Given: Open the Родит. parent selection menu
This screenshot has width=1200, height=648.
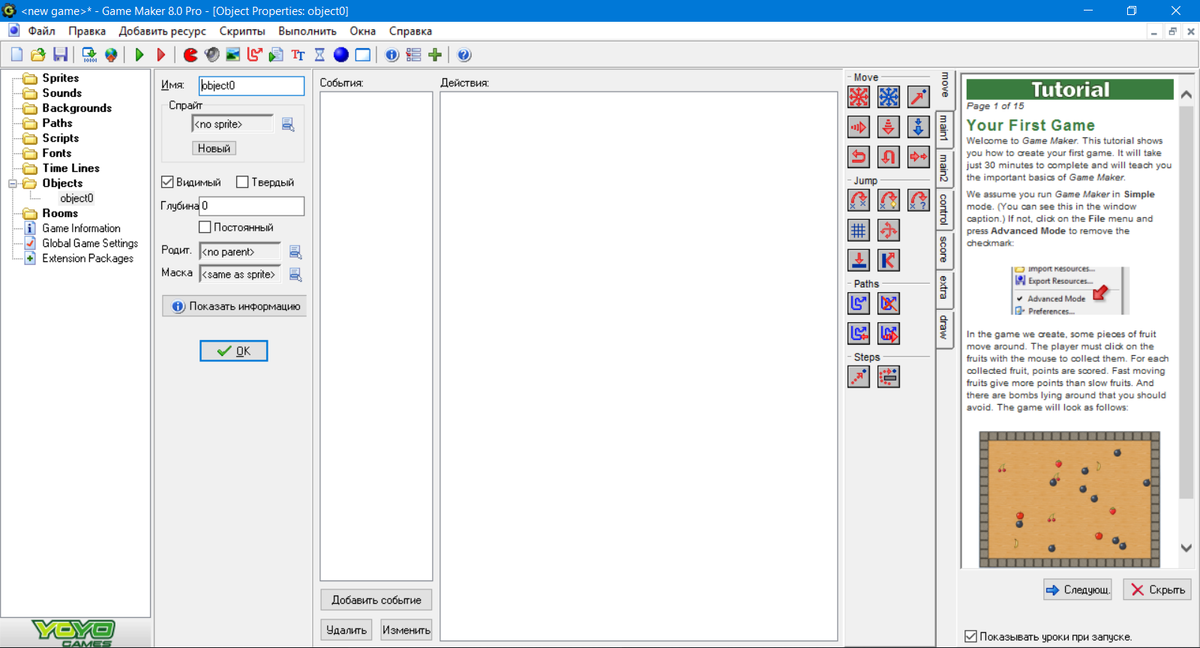Looking at the screenshot, I should [295, 252].
